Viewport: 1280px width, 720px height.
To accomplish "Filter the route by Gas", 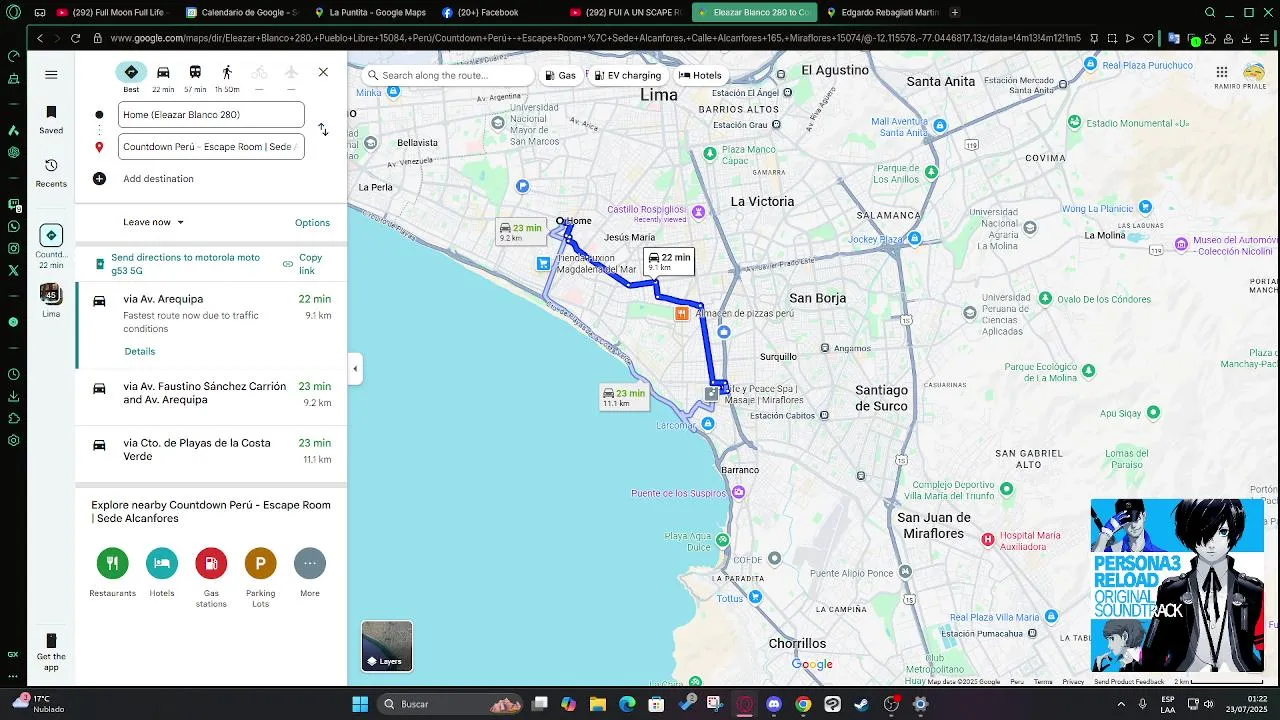I will pyautogui.click(x=561, y=75).
